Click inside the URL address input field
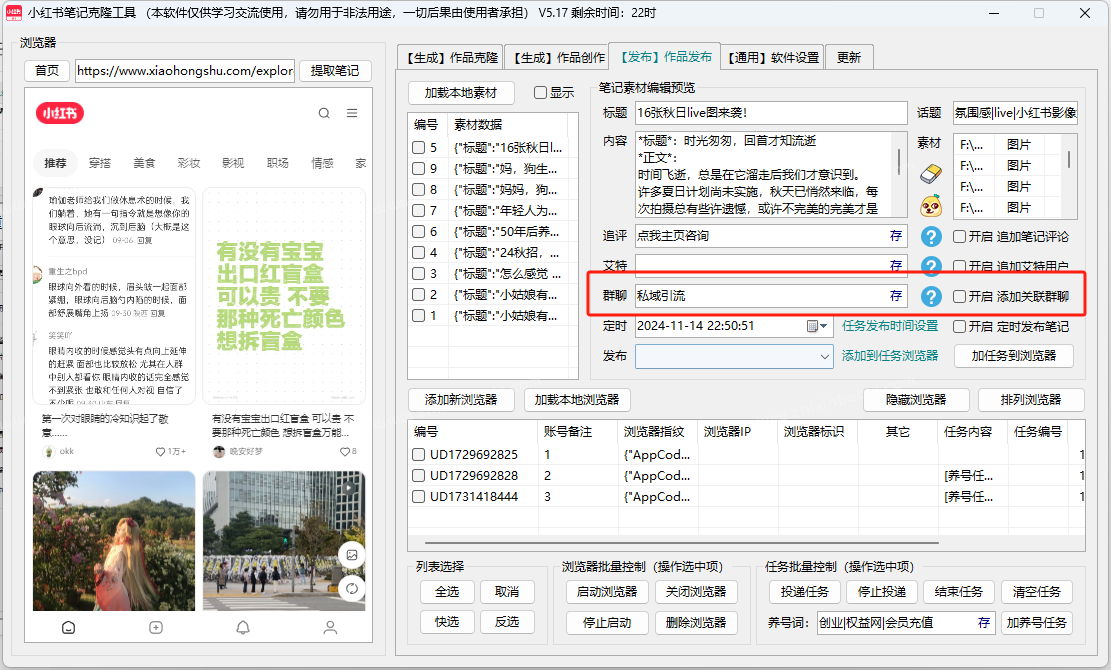This screenshot has height=670, width=1111. [x=184, y=71]
